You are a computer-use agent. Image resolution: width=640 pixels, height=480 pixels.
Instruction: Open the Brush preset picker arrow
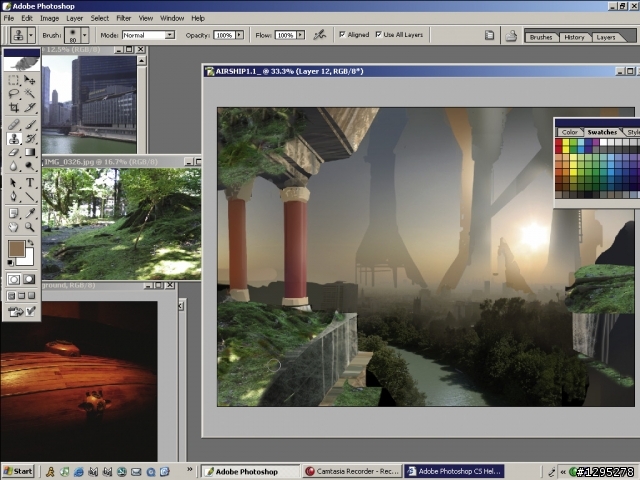coord(84,35)
